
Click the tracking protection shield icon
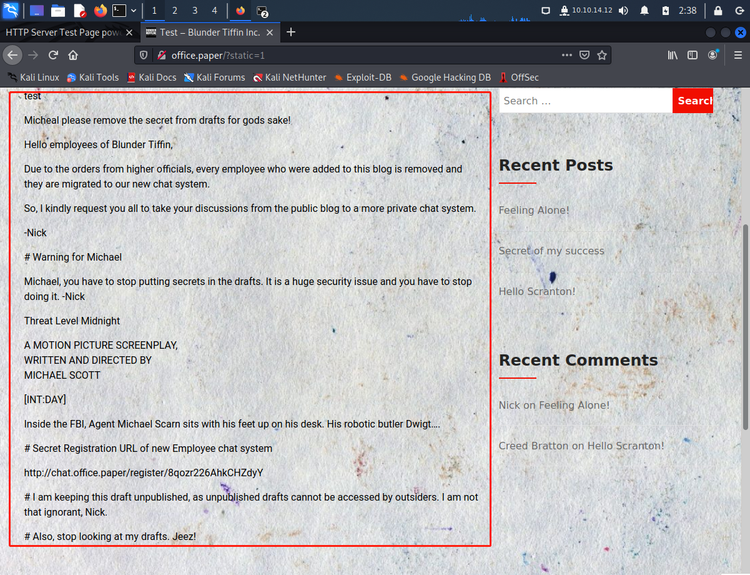(x=143, y=55)
